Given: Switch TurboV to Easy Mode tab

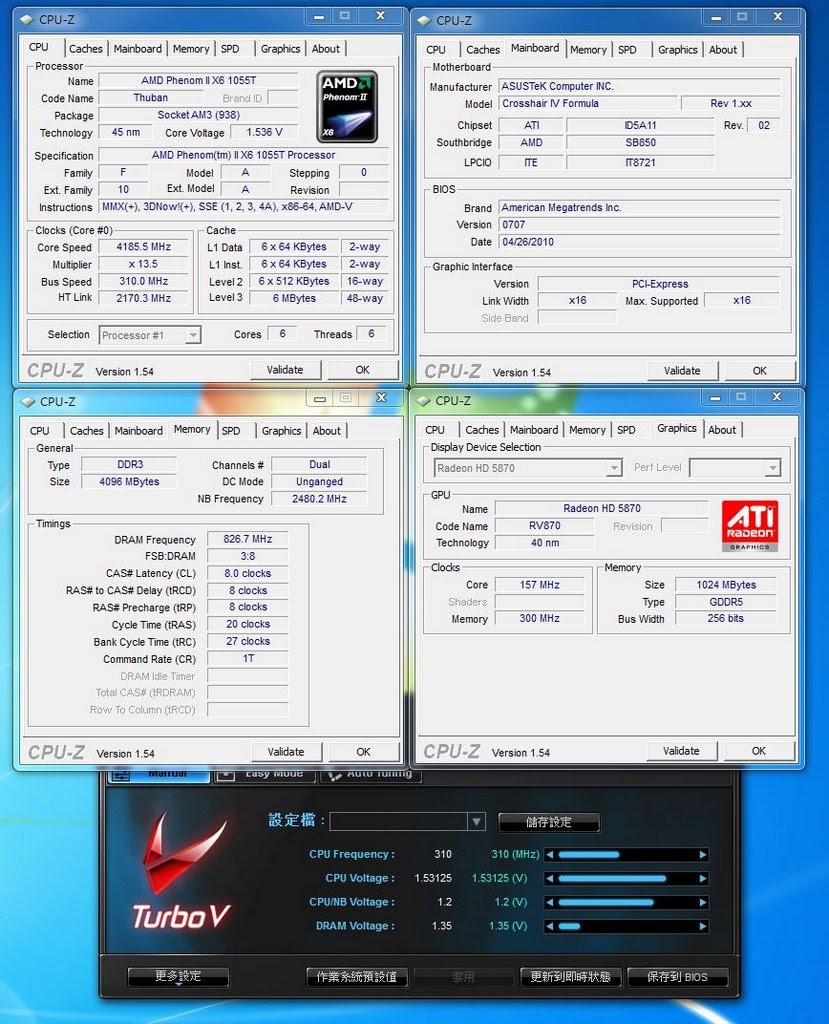Looking at the screenshot, I should tap(266, 774).
